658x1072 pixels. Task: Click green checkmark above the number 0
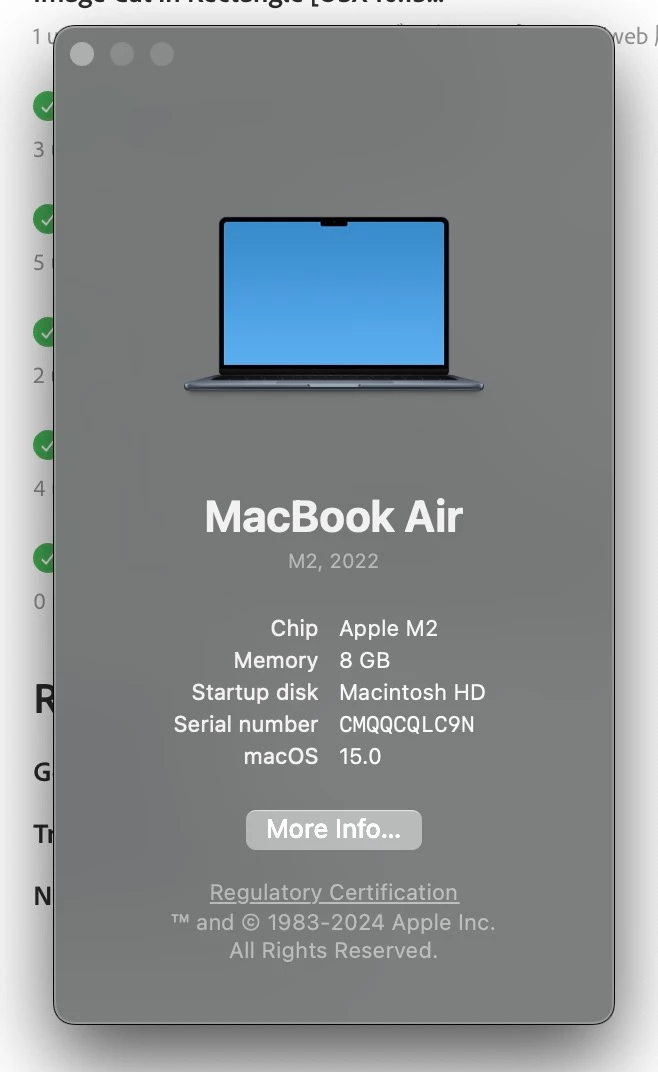44,558
